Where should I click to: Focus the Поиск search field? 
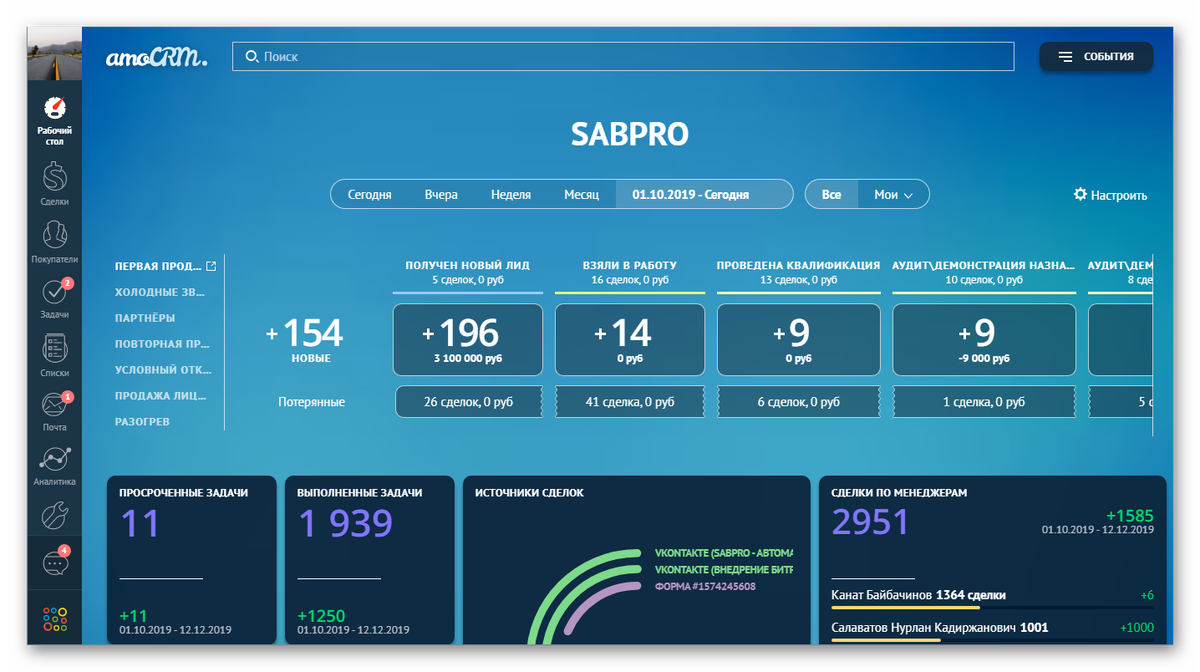pyautogui.click(x=623, y=57)
